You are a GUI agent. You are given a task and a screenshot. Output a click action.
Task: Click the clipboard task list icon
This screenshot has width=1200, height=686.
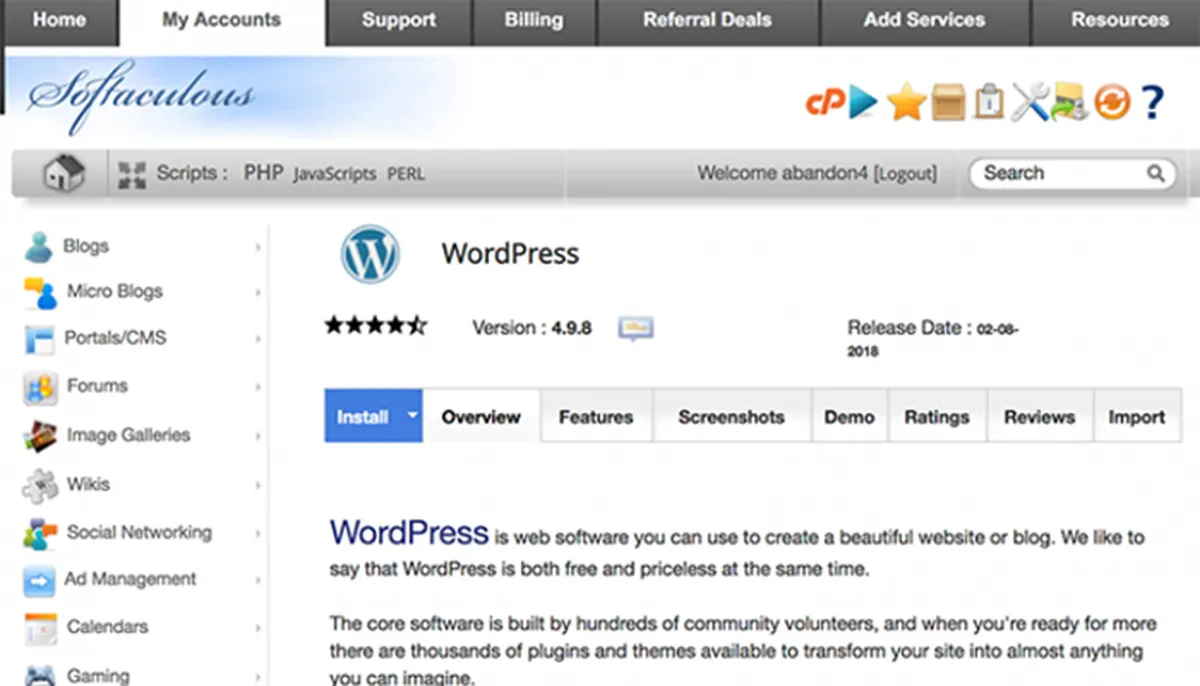point(988,102)
